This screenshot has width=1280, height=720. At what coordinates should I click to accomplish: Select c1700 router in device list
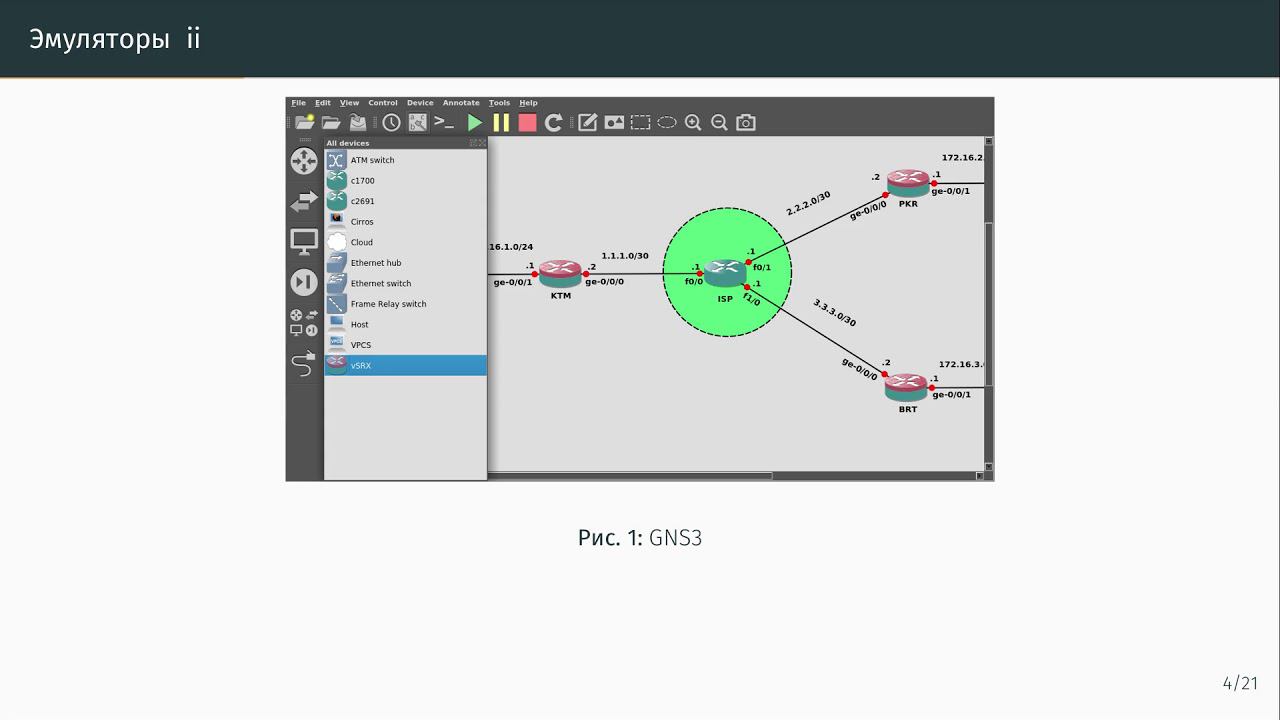(x=405, y=181)
